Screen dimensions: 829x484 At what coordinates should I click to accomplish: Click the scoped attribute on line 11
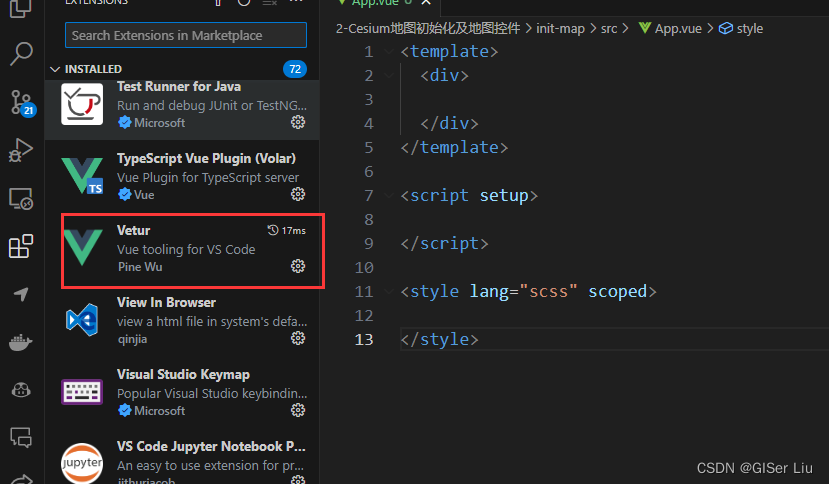(x=618, y=291)
